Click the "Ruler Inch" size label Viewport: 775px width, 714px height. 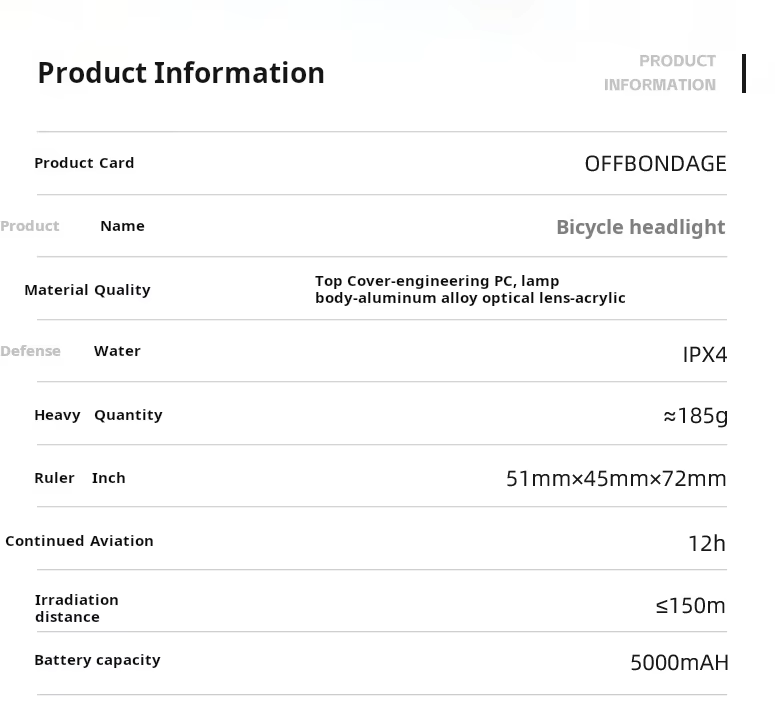[x=80, y=478]
